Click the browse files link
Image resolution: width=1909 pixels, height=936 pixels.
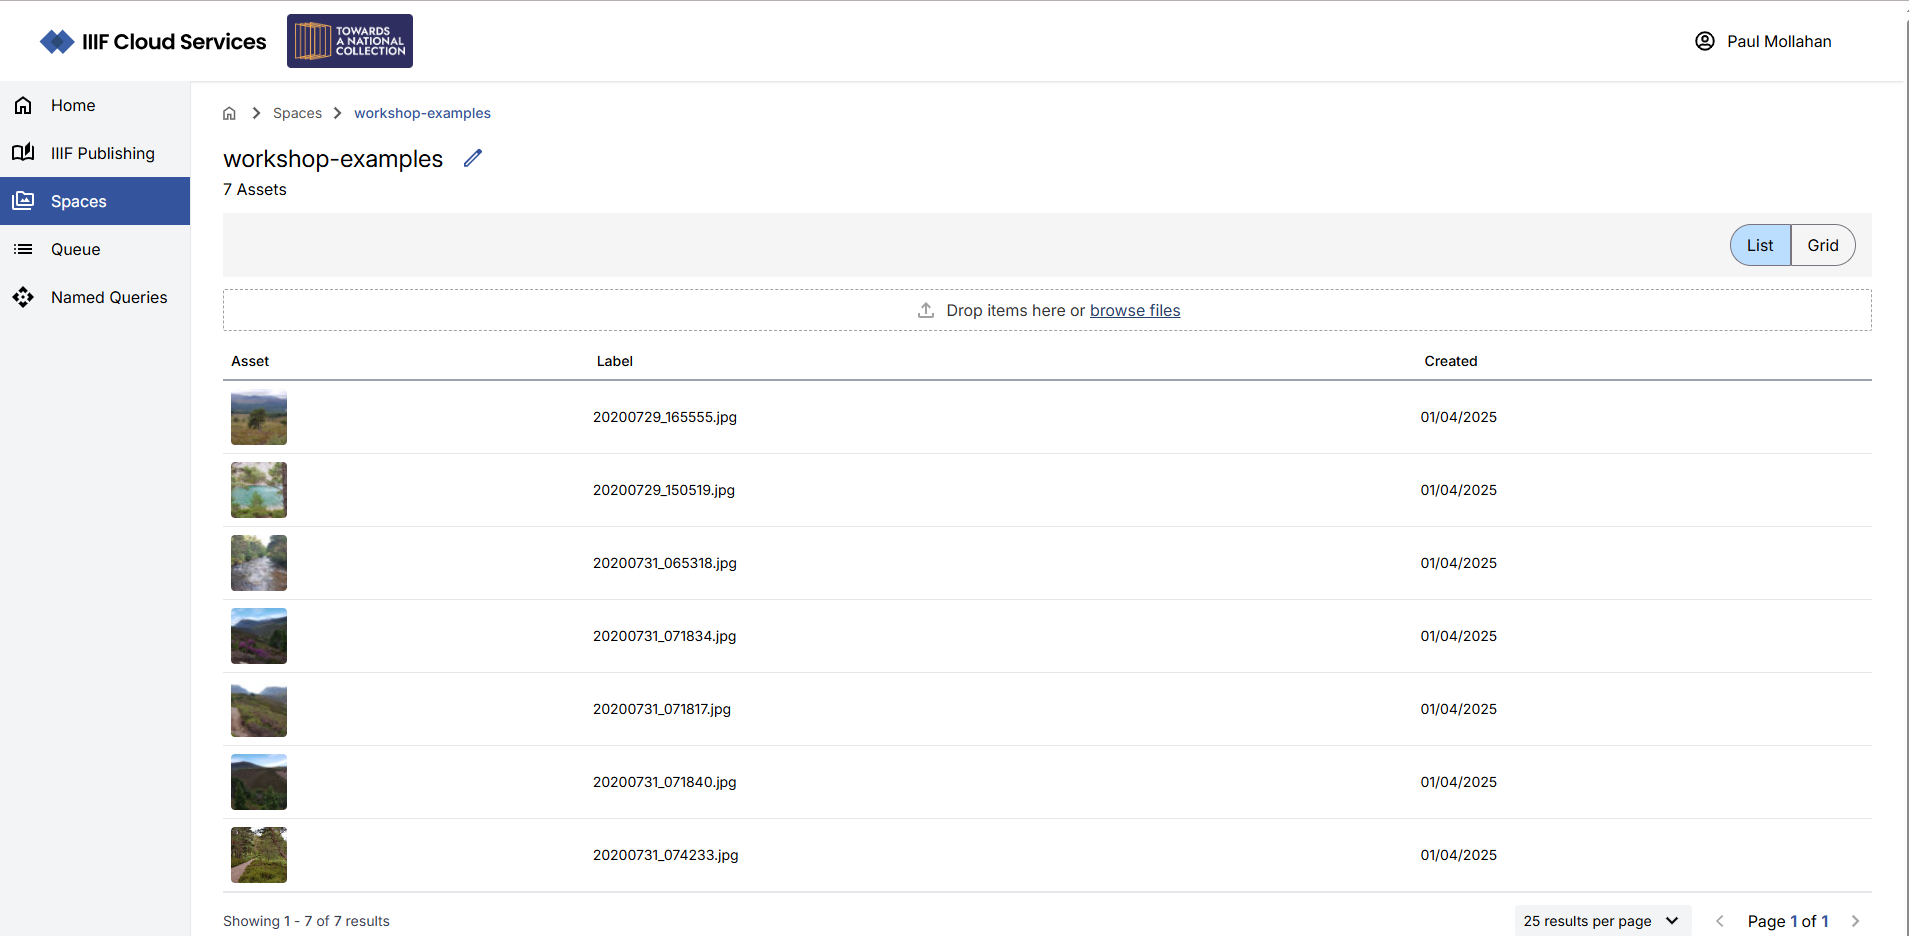click(x=1135, y=310)
